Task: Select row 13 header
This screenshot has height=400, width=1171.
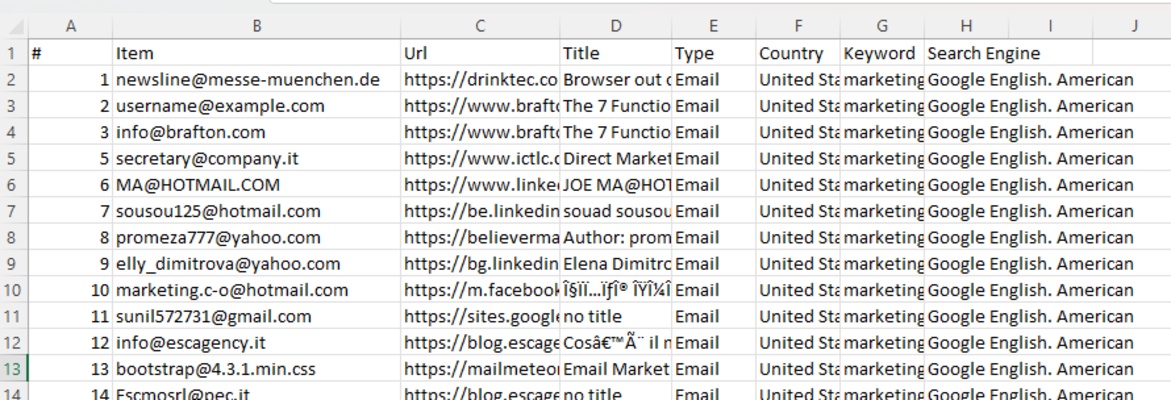Action: tap(13, 369)
